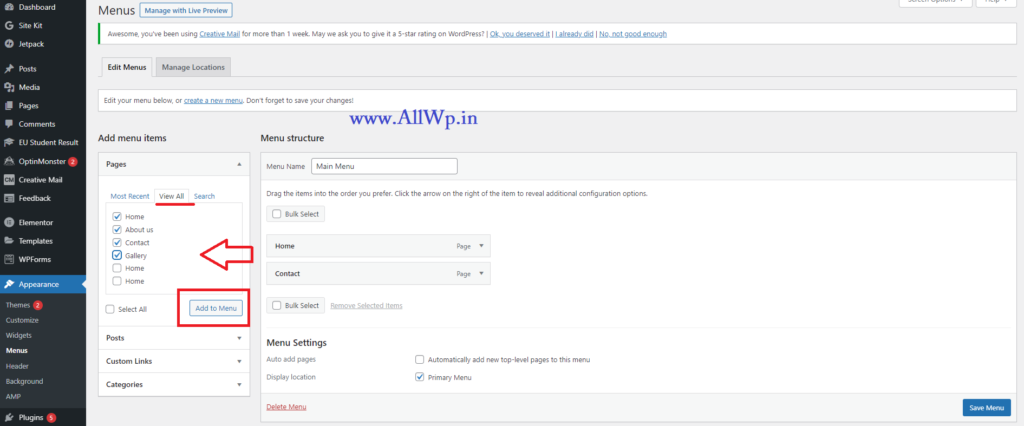Click the Site Kit G icon
The image size is (1024, 426).
point(9,25)
